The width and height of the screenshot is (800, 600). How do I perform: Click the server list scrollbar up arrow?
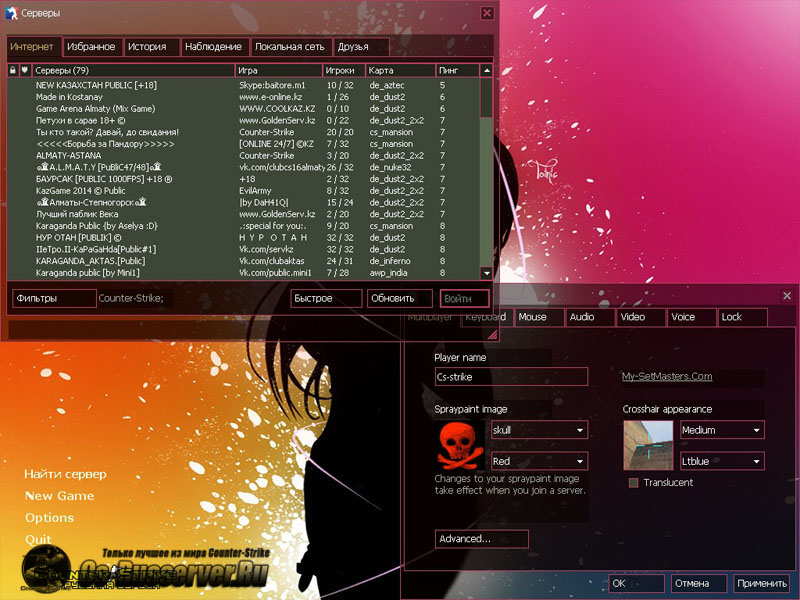pyautogui.click(x=487, y=70)
